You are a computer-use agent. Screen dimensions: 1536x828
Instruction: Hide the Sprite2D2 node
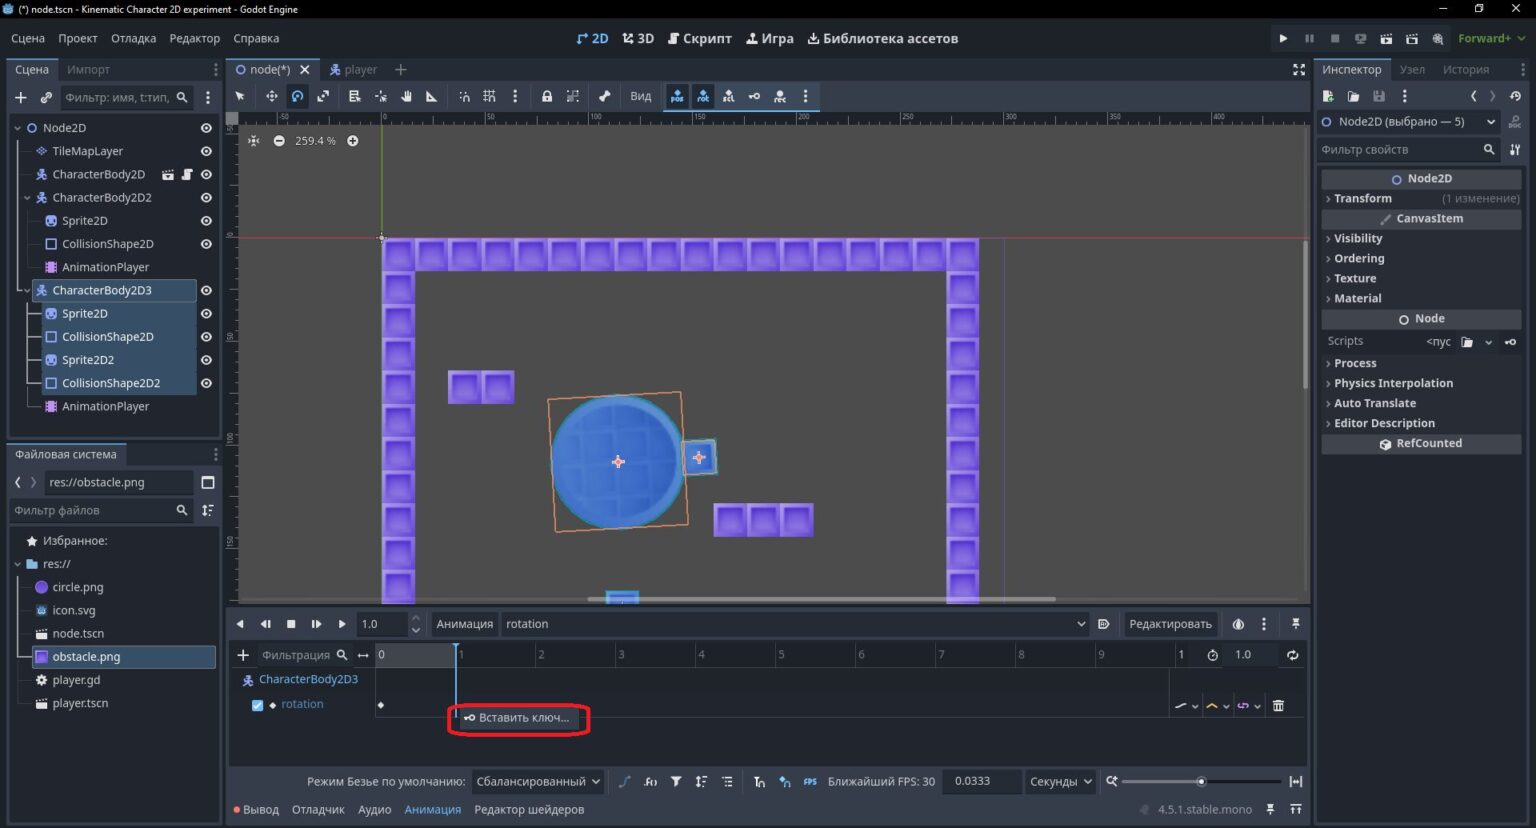click(206, 360)
